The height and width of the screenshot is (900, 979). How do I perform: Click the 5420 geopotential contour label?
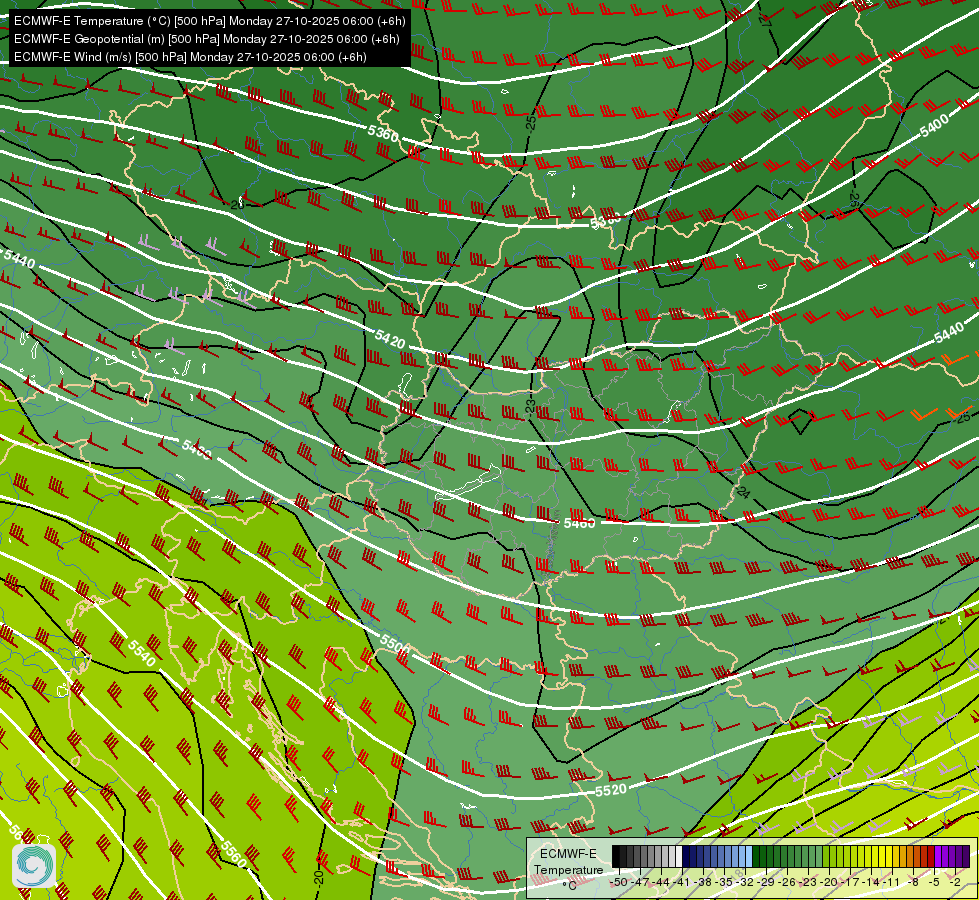tap(390, 339)
